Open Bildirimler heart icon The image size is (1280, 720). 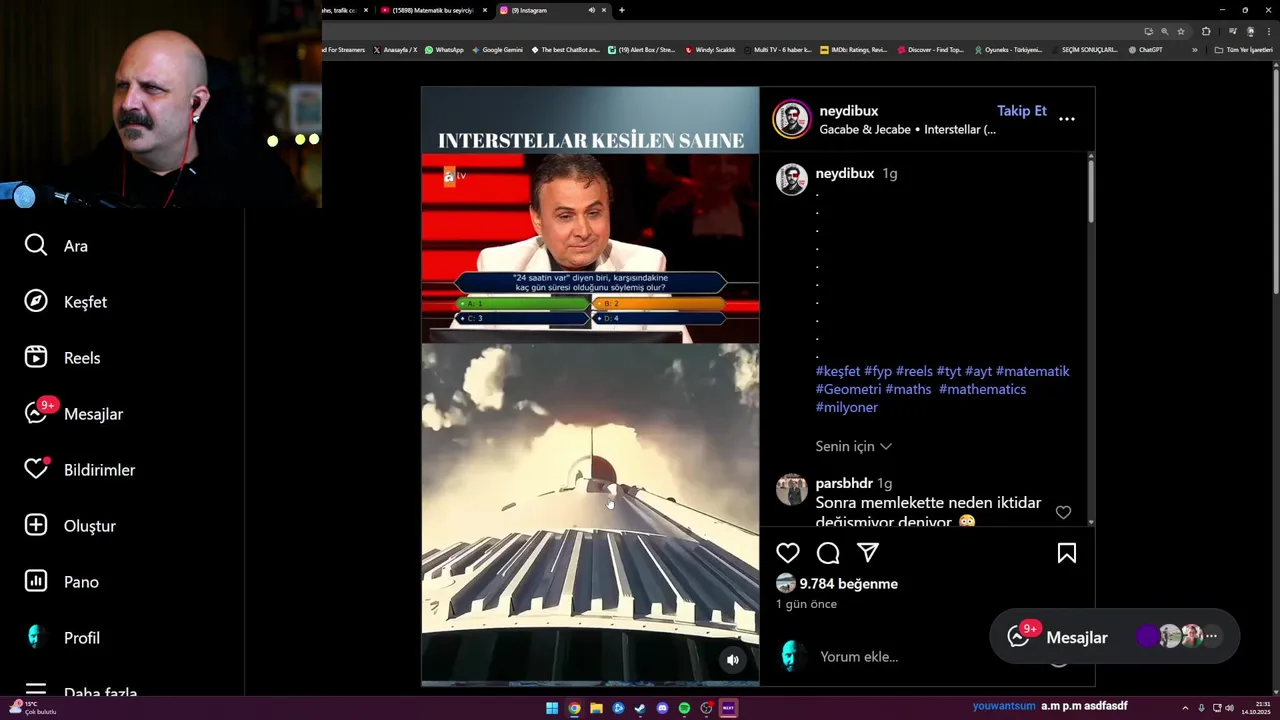[36, 469]
